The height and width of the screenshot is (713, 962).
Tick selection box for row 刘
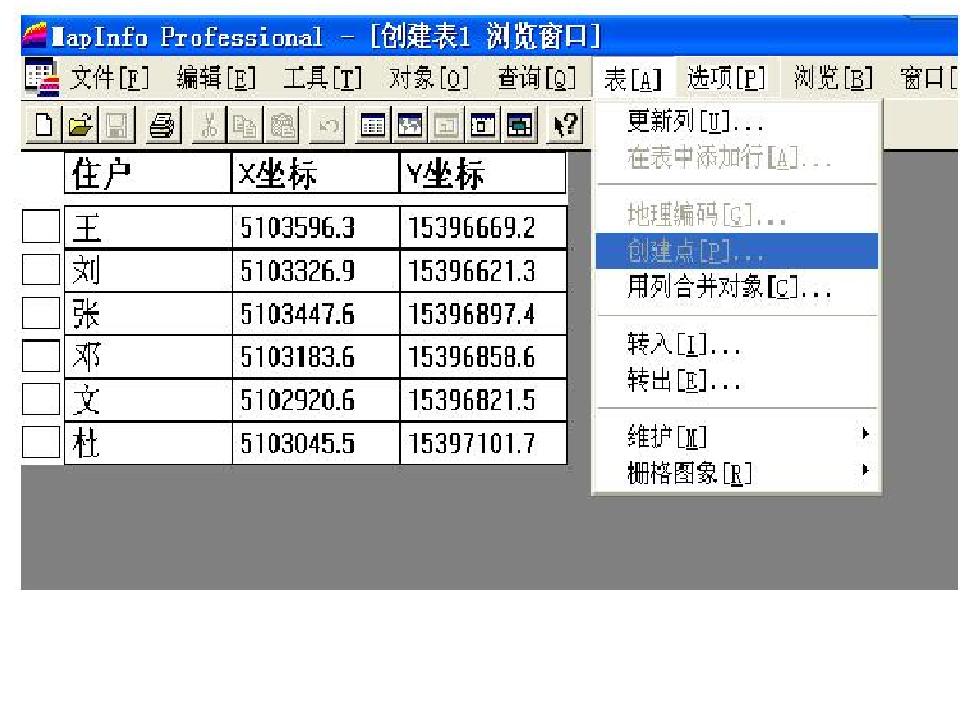point(41,269)
